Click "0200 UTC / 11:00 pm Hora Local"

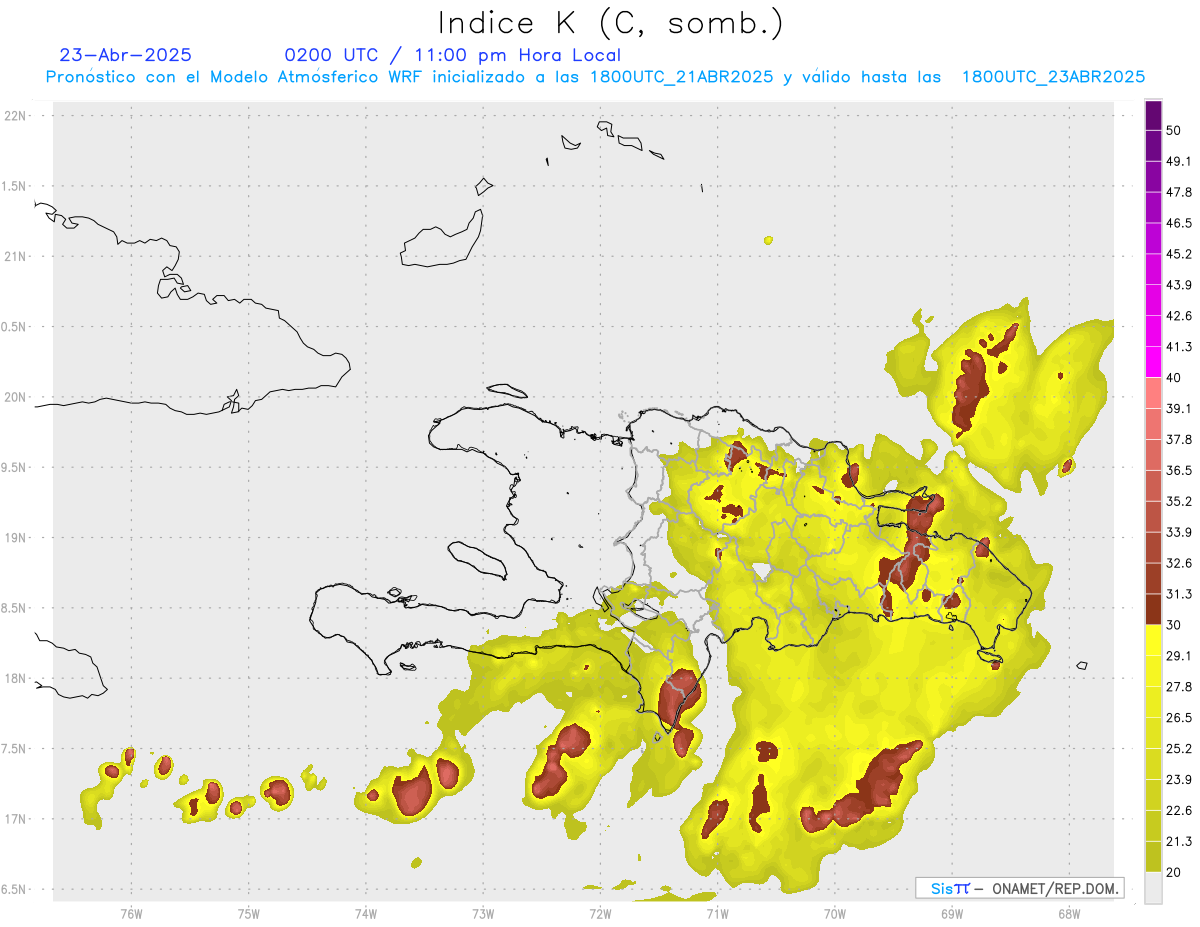(x=453, y=55)
